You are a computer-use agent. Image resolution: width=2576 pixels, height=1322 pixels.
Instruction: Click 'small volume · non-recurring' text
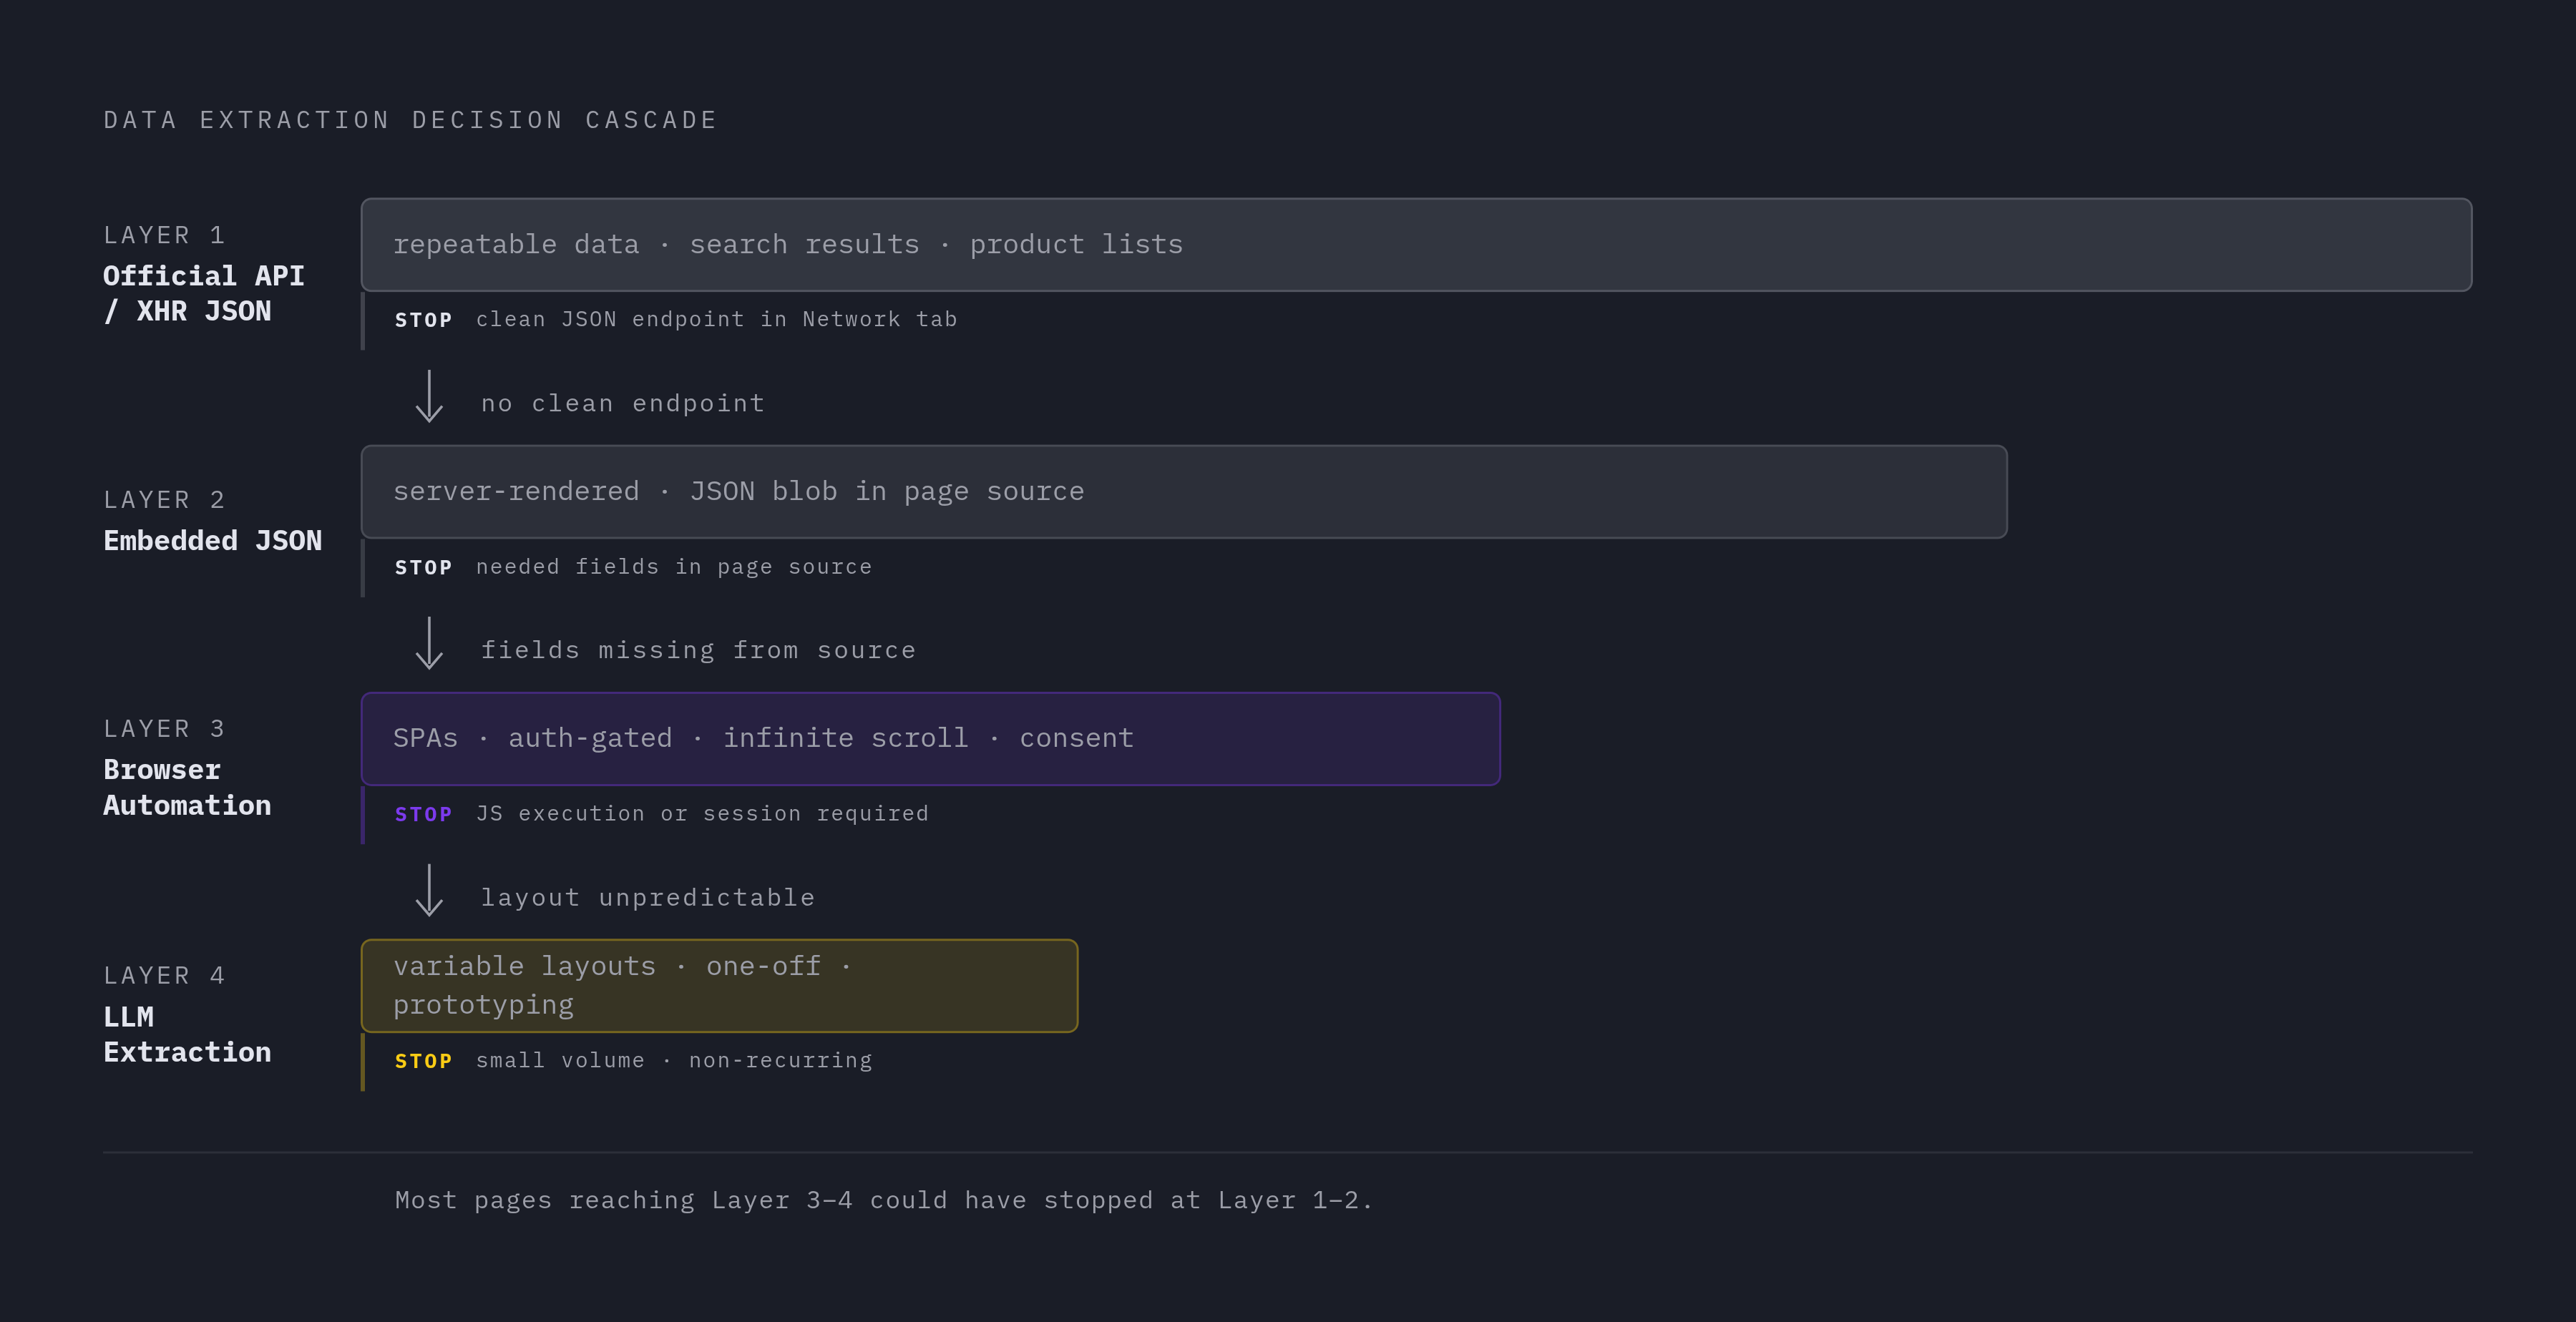tap(674, 1061)
